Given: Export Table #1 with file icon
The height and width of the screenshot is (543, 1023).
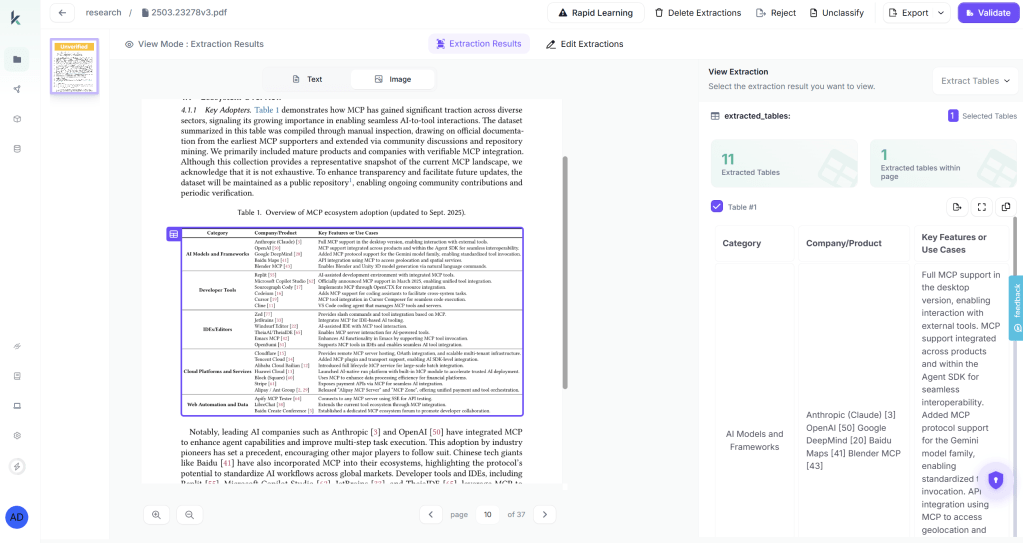Looking at the screenshot, I should [957, 207].
